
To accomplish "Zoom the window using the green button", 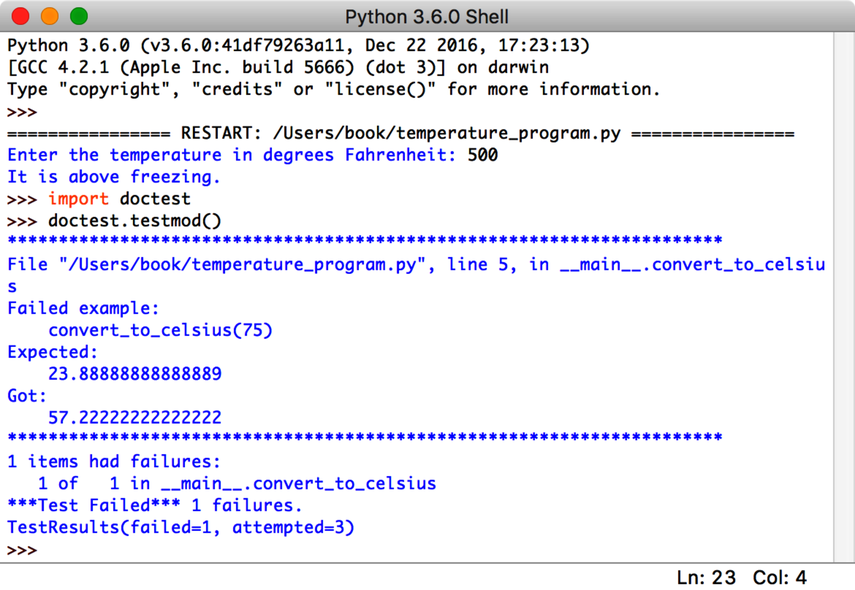I will click(79, 16).
